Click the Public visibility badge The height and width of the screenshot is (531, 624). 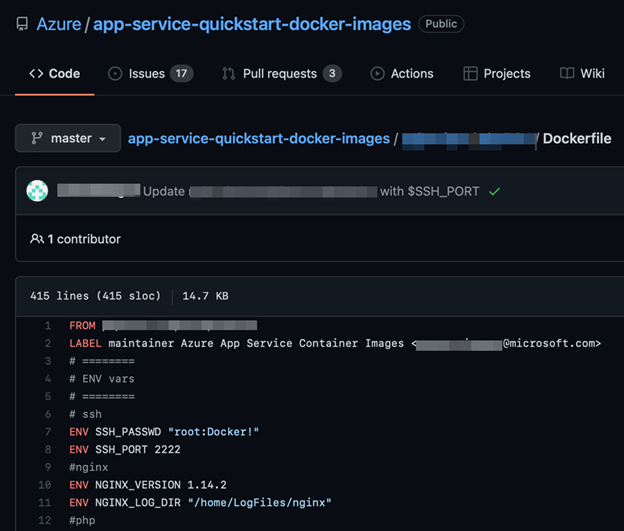[x=441, y=23]
